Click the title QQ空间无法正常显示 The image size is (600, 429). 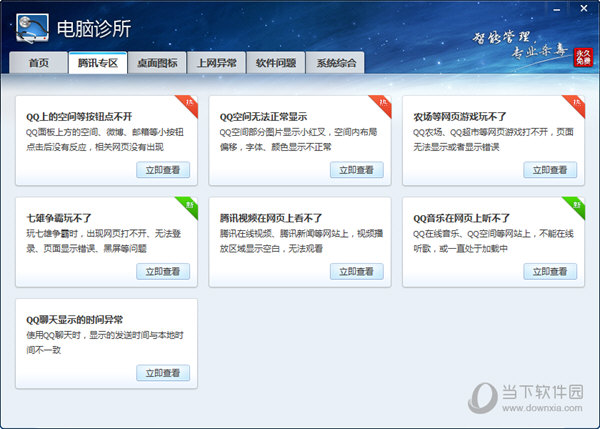pos(263,117)
